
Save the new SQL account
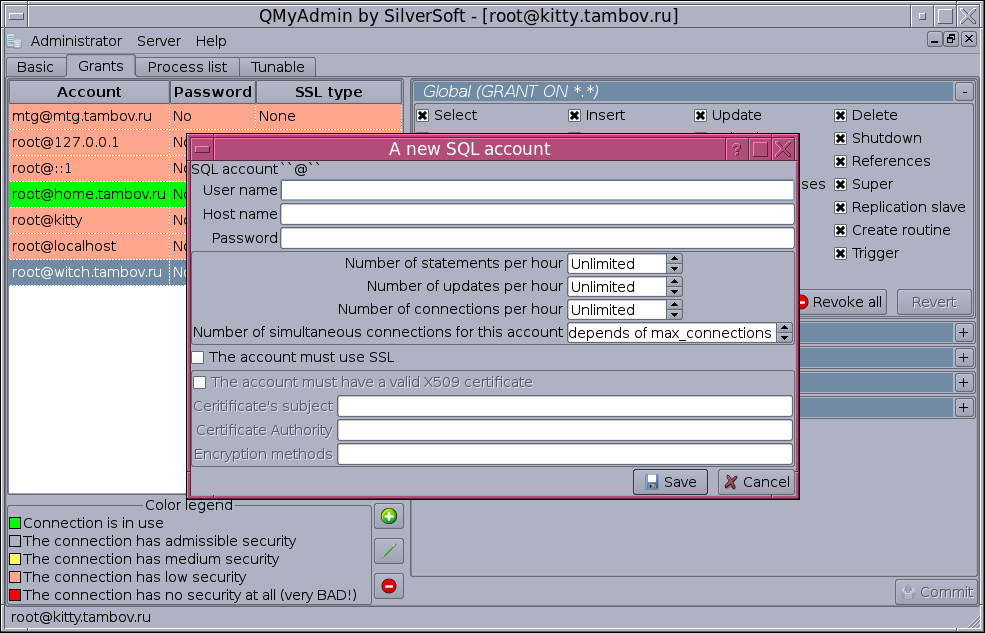pyautogui.click(x=670, y=482)
